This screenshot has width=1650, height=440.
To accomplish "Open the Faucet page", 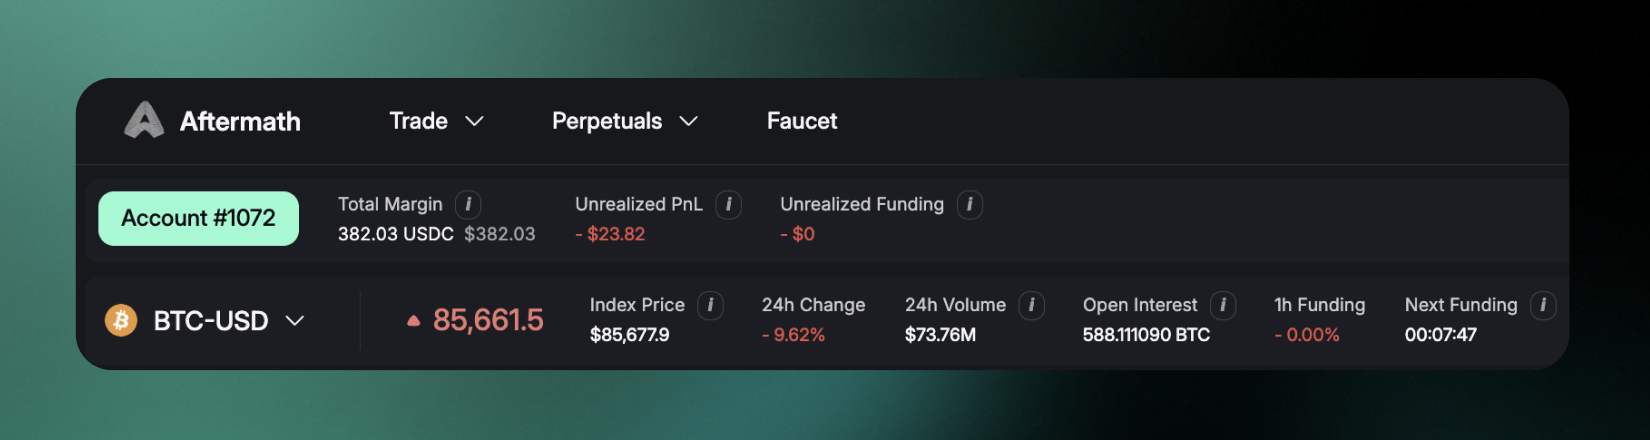I will [x=802, y=121].
